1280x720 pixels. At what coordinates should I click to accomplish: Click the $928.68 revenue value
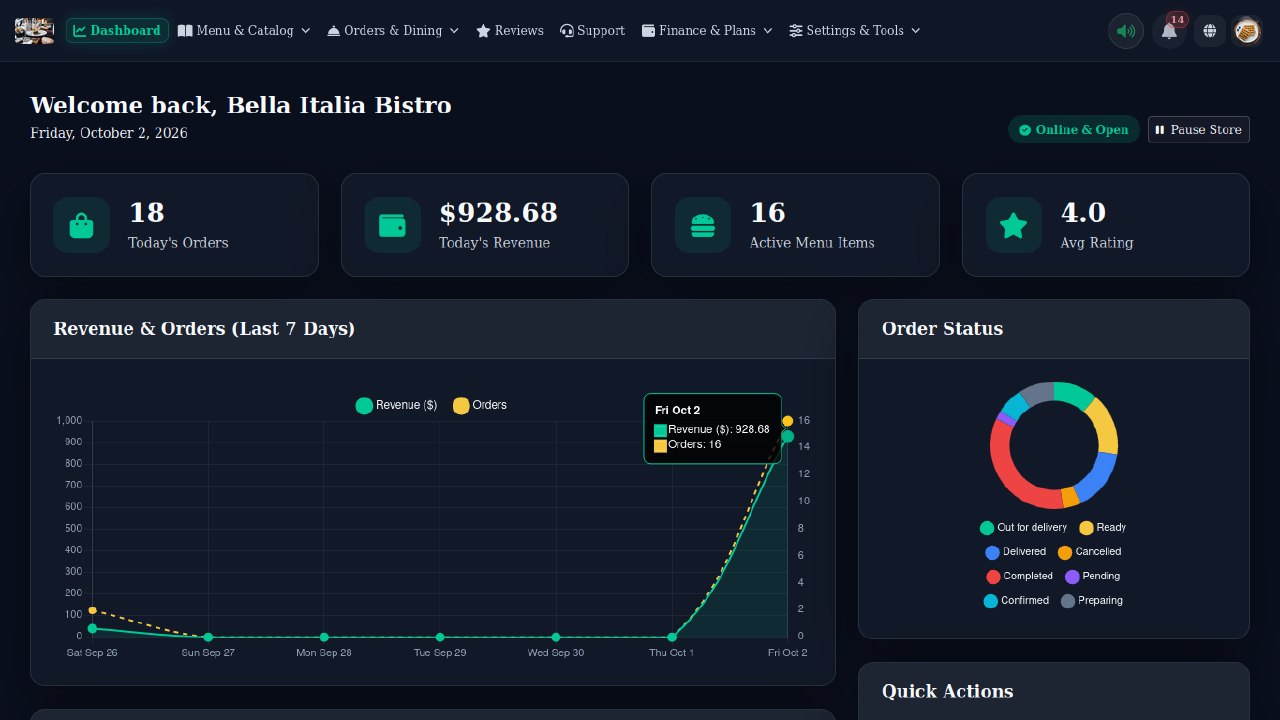click(x=498, y=213)
